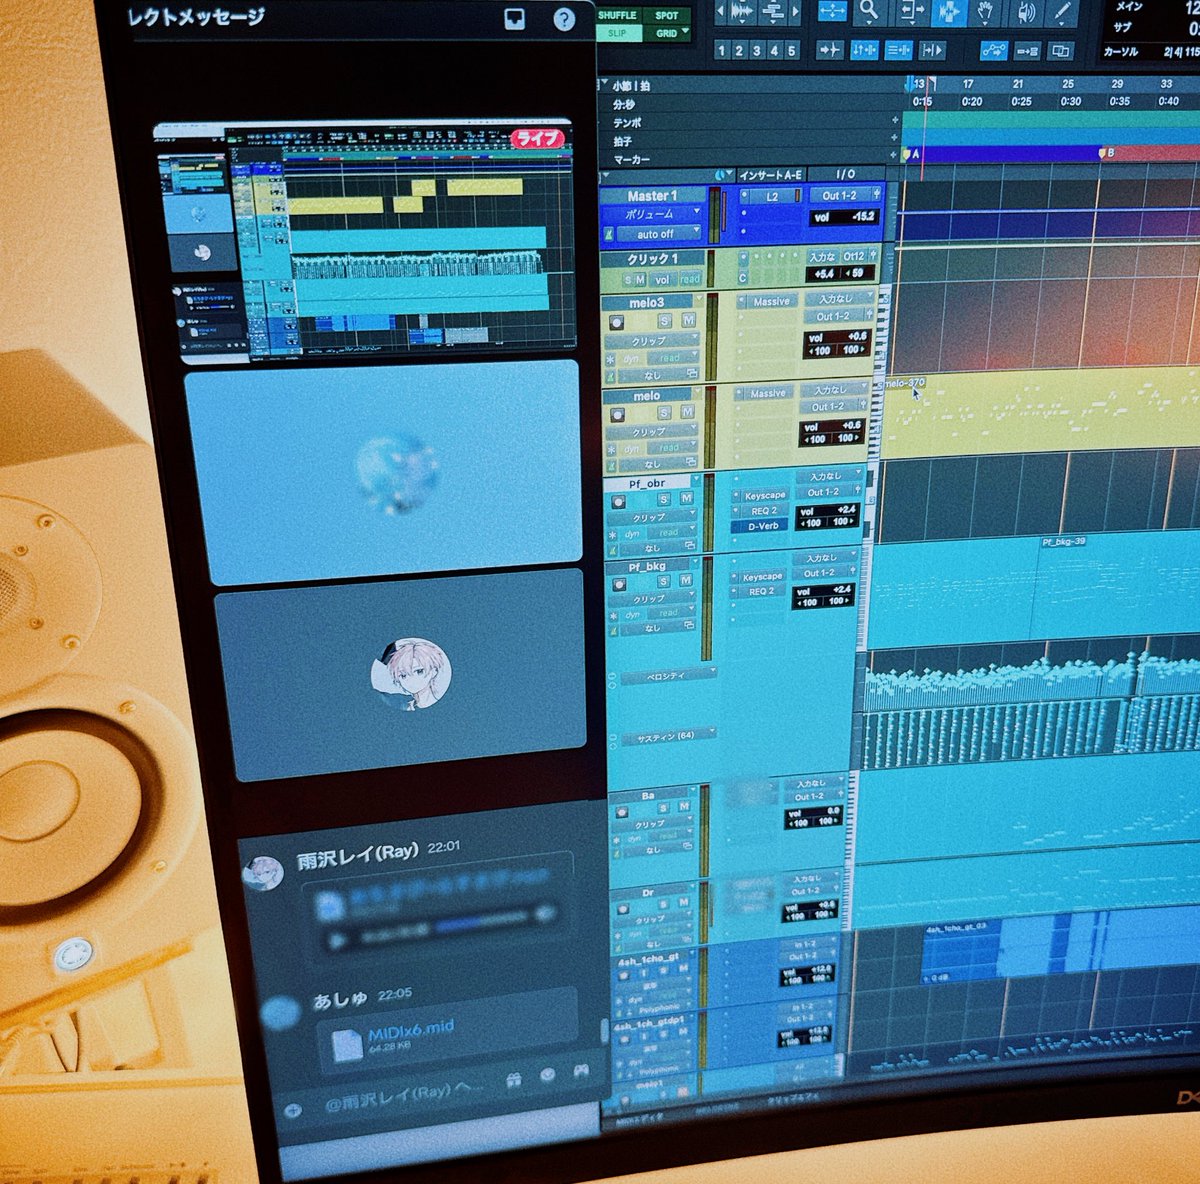
Task: Click あしゅ username in chat
Action: (x=340, y=999)
